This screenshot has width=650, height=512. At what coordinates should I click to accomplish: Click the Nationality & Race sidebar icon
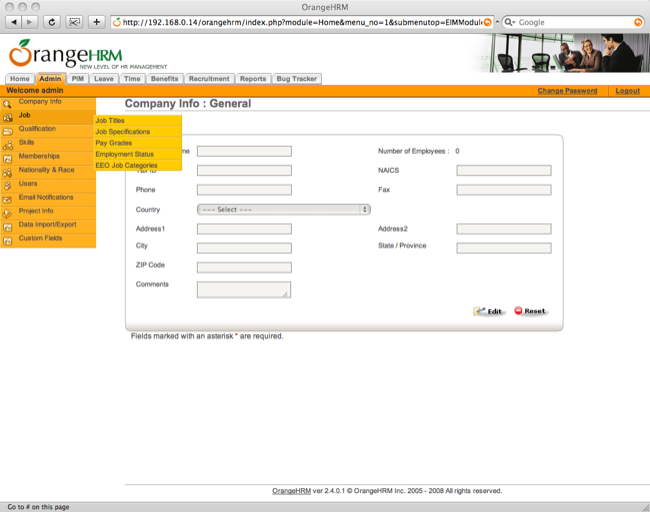click(x=7, y=173)
